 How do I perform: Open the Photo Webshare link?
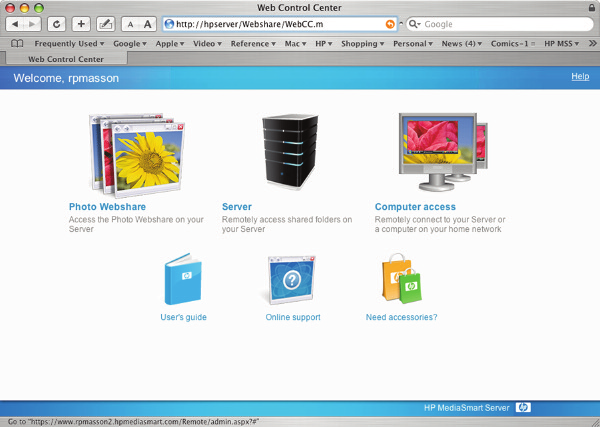point(107,207)
